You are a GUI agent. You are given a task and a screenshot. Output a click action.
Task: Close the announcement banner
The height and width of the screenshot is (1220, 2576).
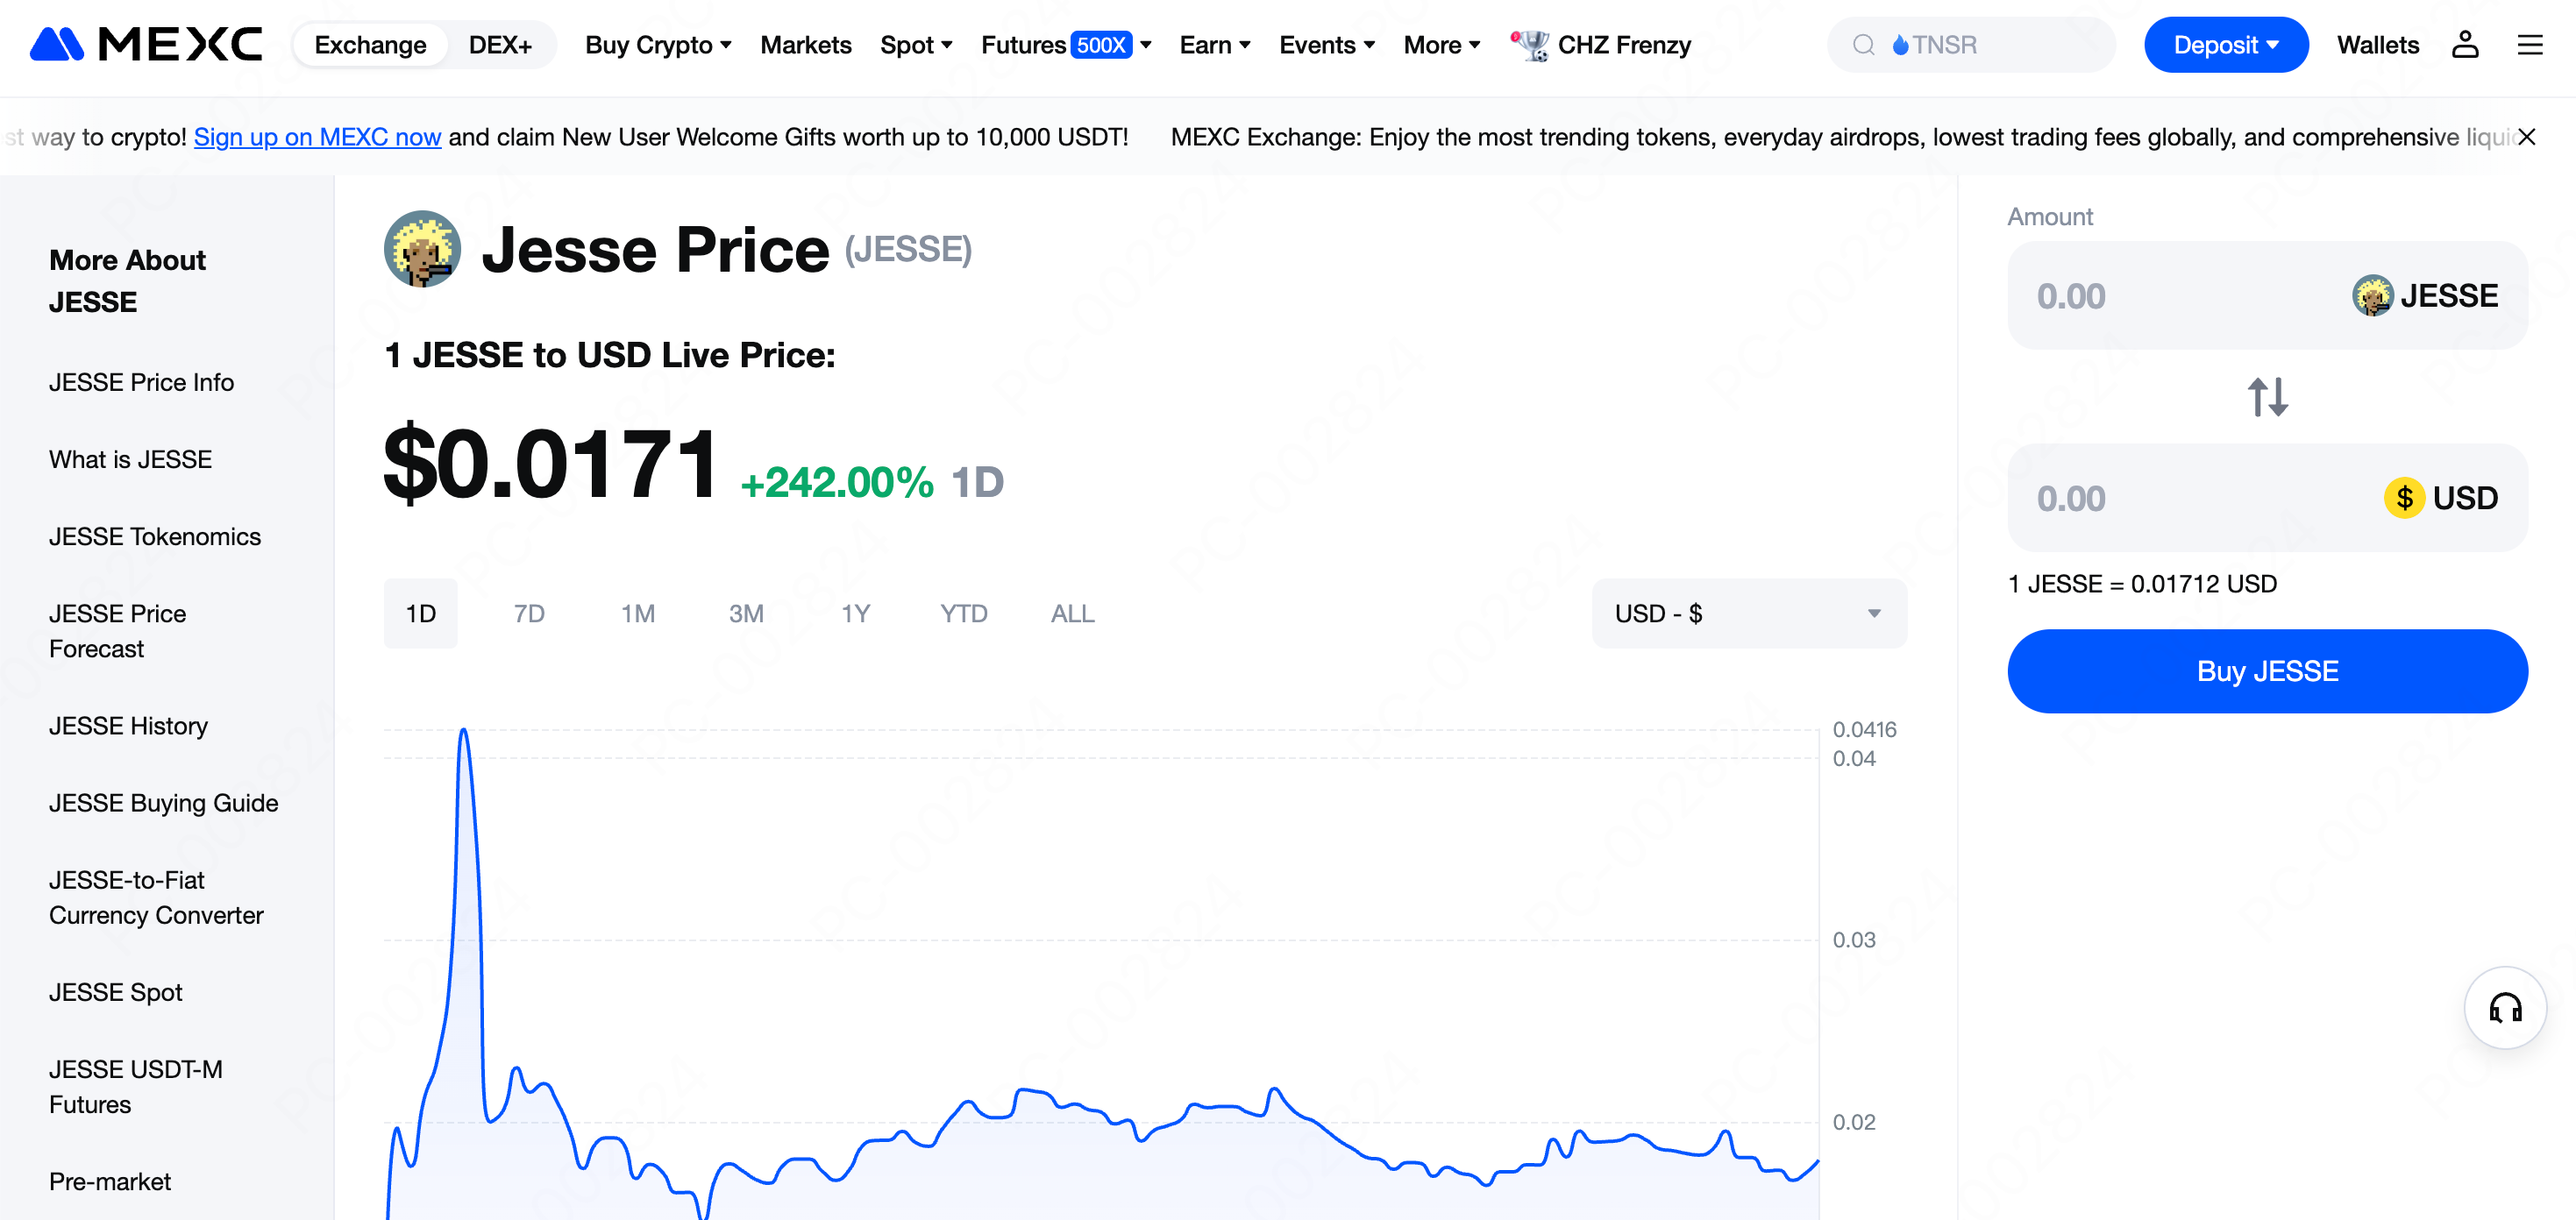point(2526,137)
